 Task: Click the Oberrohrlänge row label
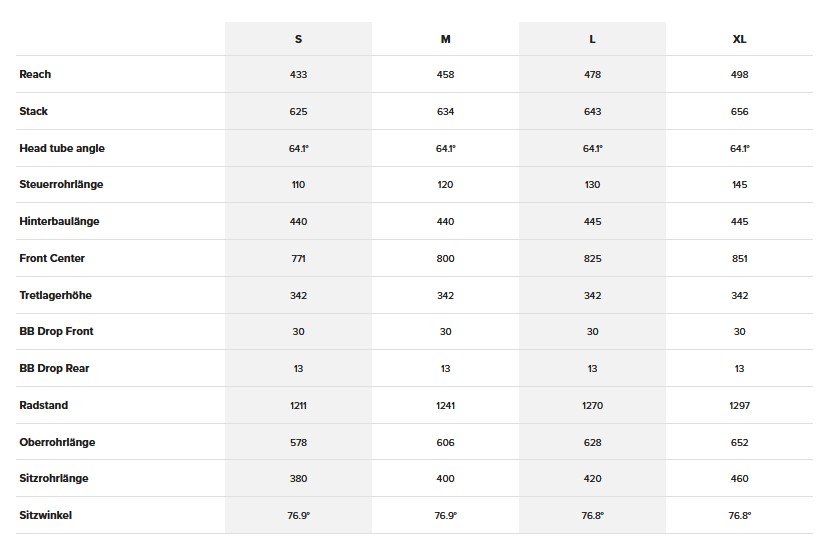point(57,442)
